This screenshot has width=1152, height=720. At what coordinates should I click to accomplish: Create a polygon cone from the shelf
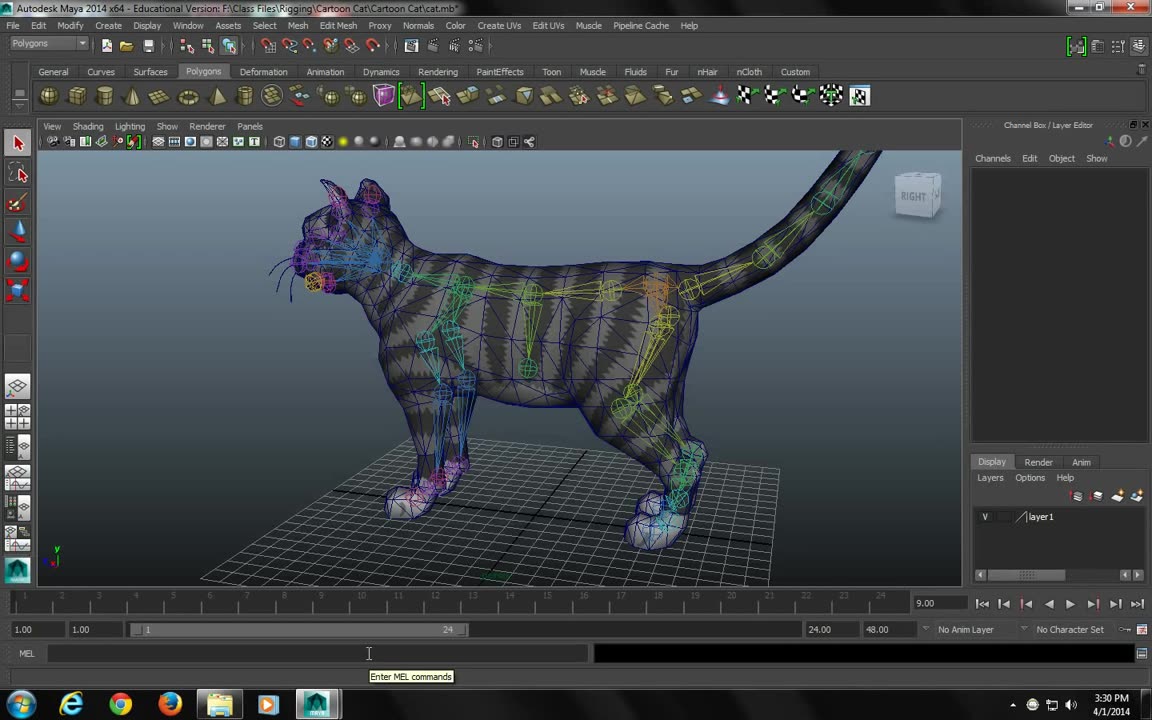click(x=131, y=95)
